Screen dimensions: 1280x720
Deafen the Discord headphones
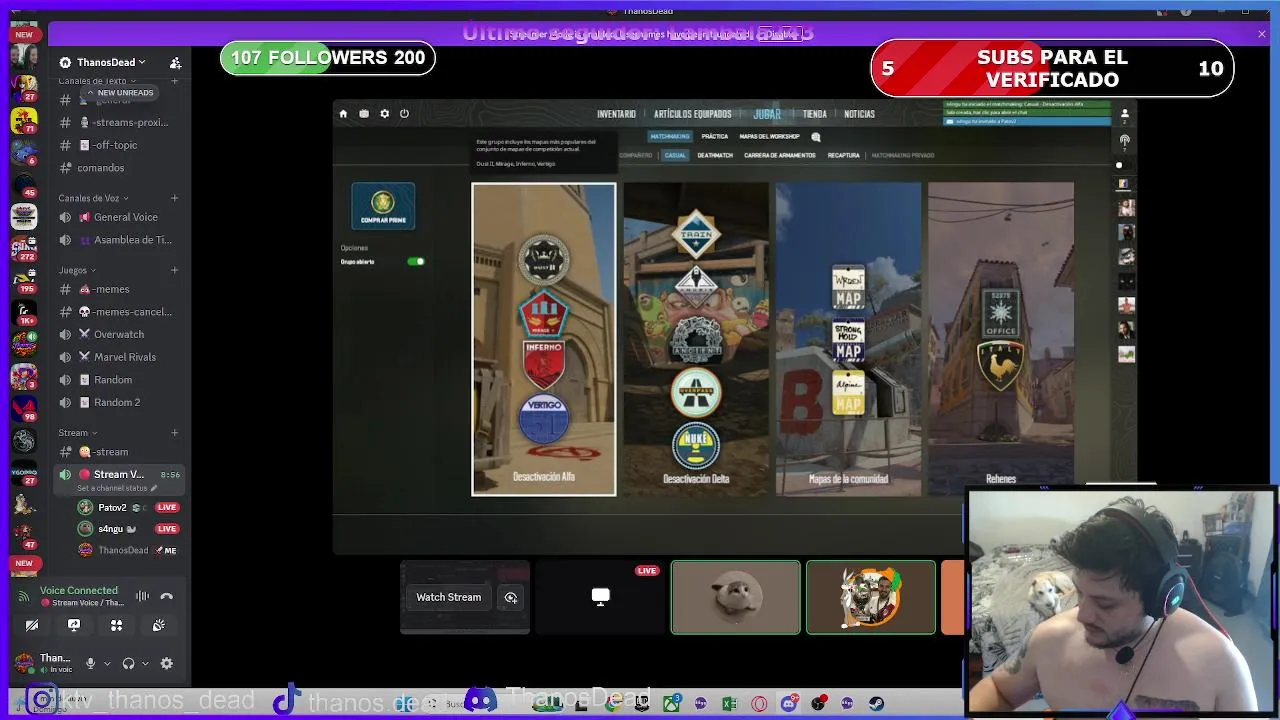[128, 663]
